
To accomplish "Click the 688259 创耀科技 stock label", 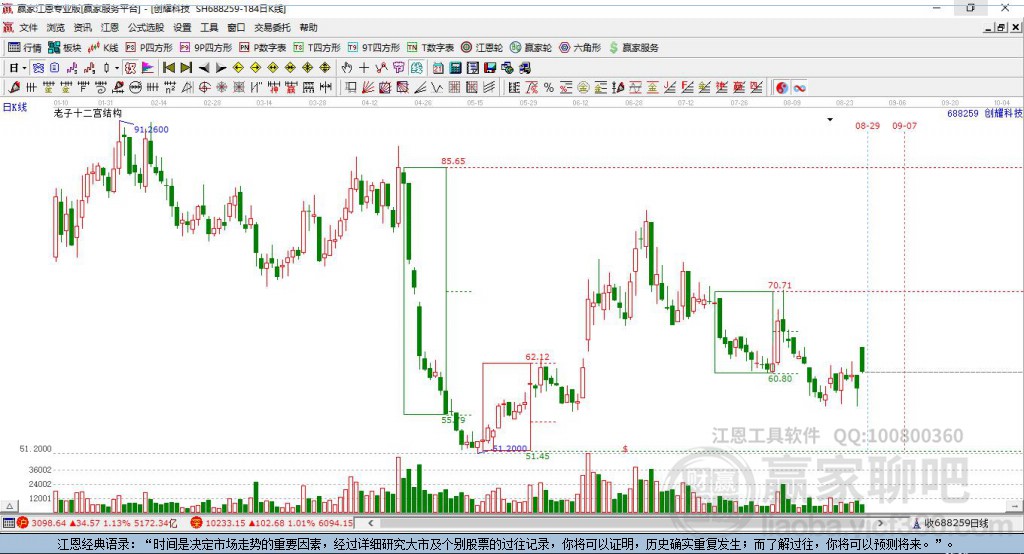I will coord(984,114).
